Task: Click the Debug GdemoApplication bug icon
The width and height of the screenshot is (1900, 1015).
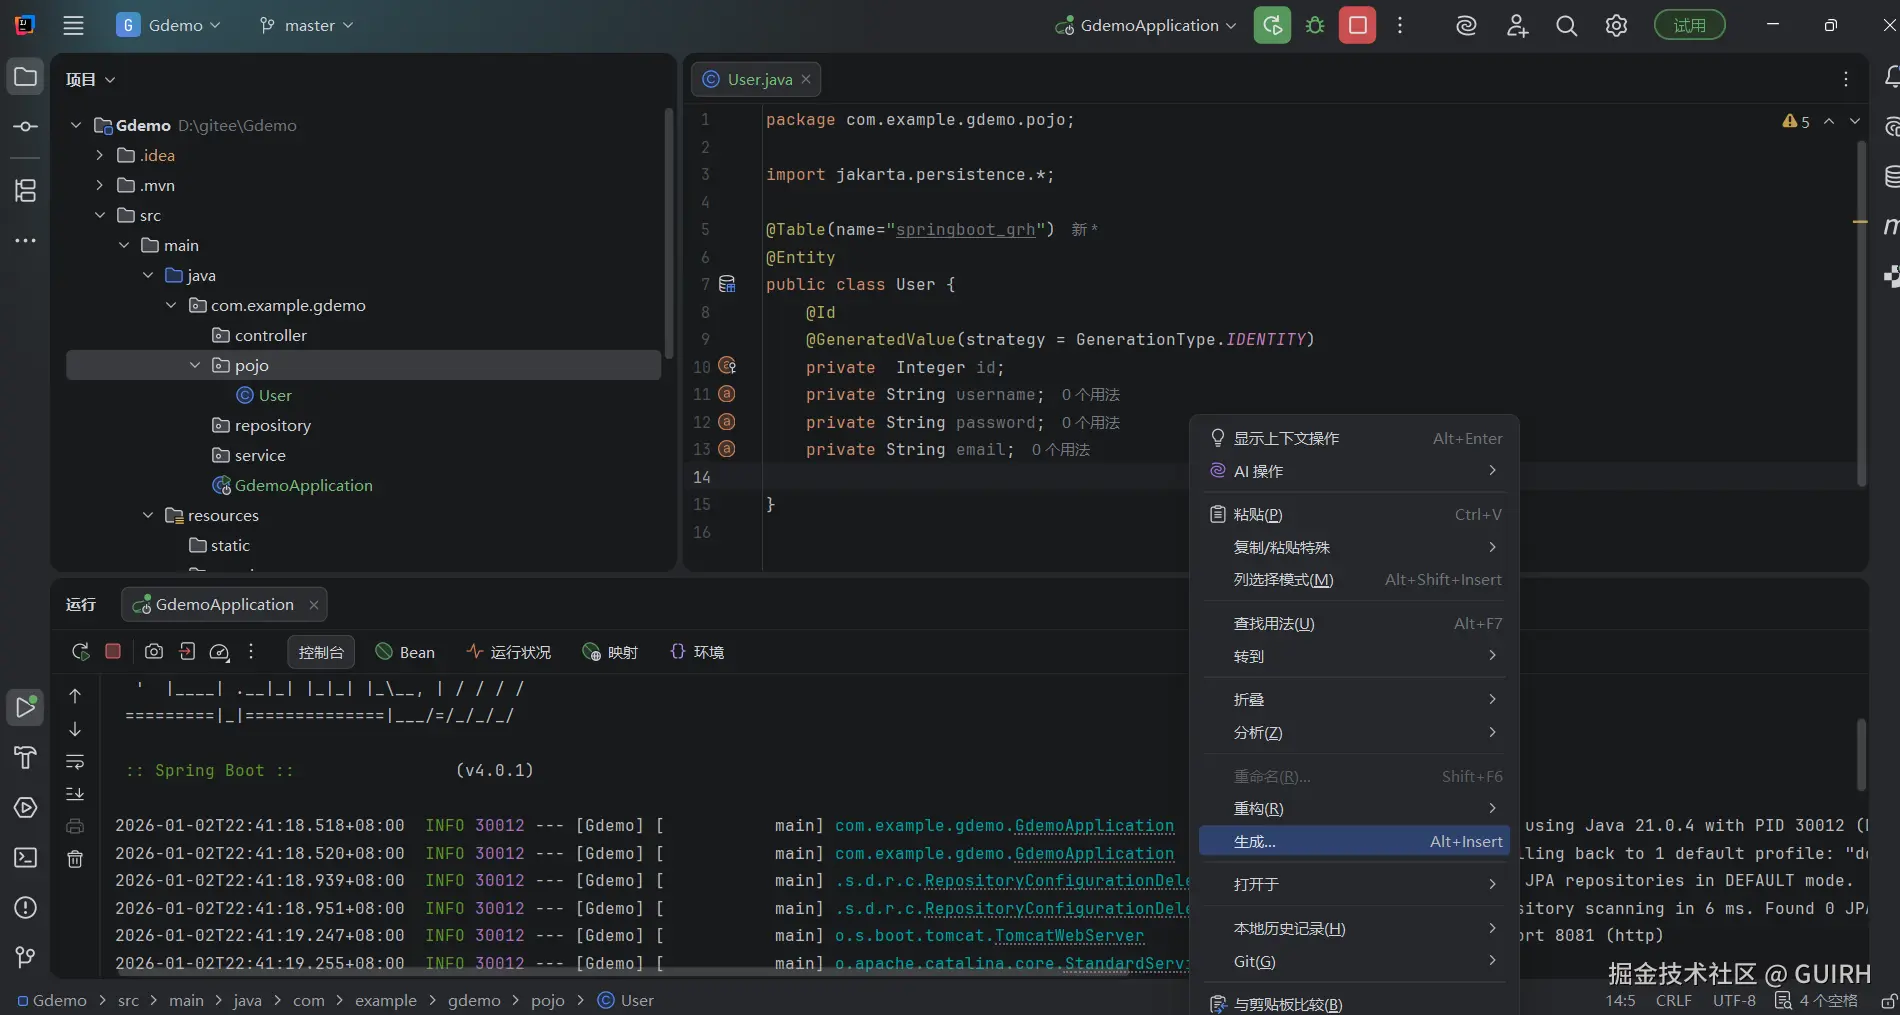Action: pyautogui.click(x=1315, y=26)
